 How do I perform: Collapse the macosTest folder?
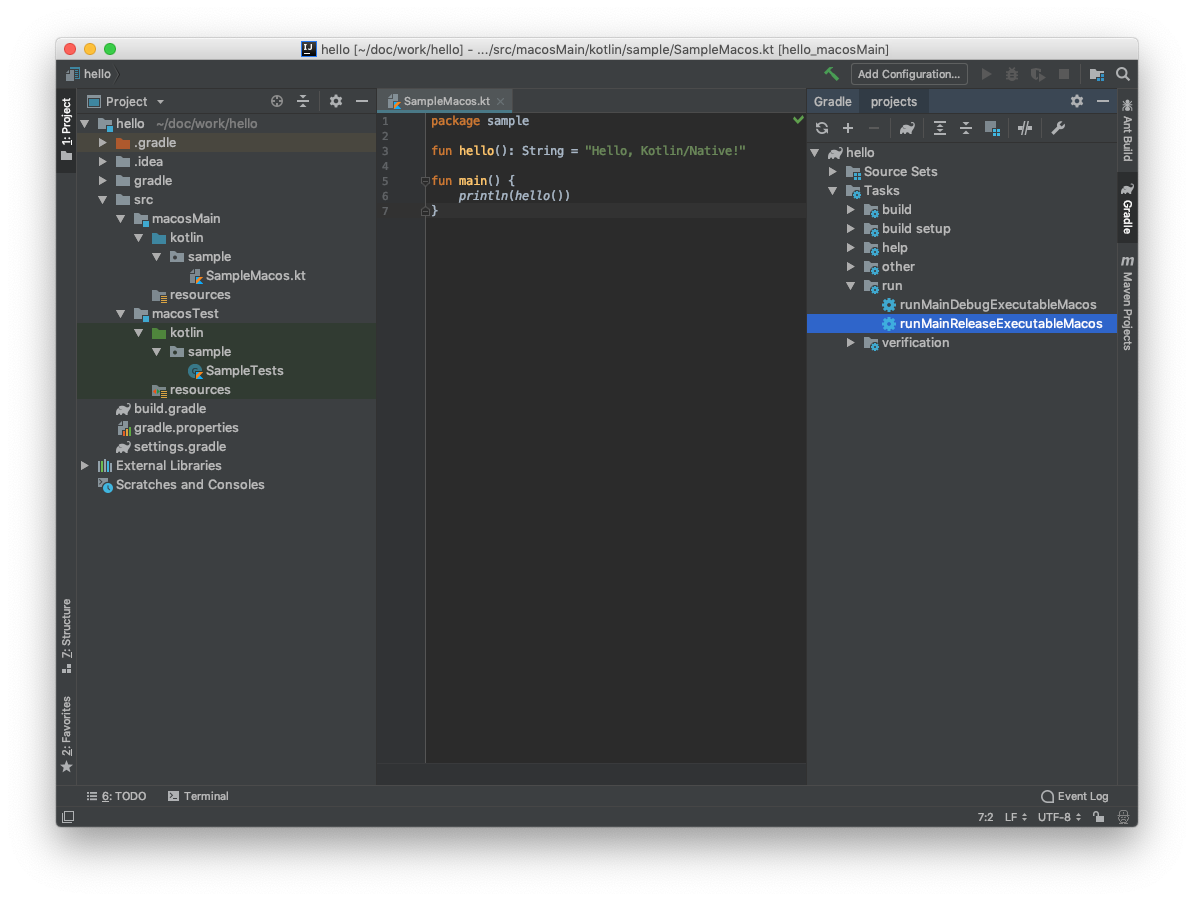(121, 314)
